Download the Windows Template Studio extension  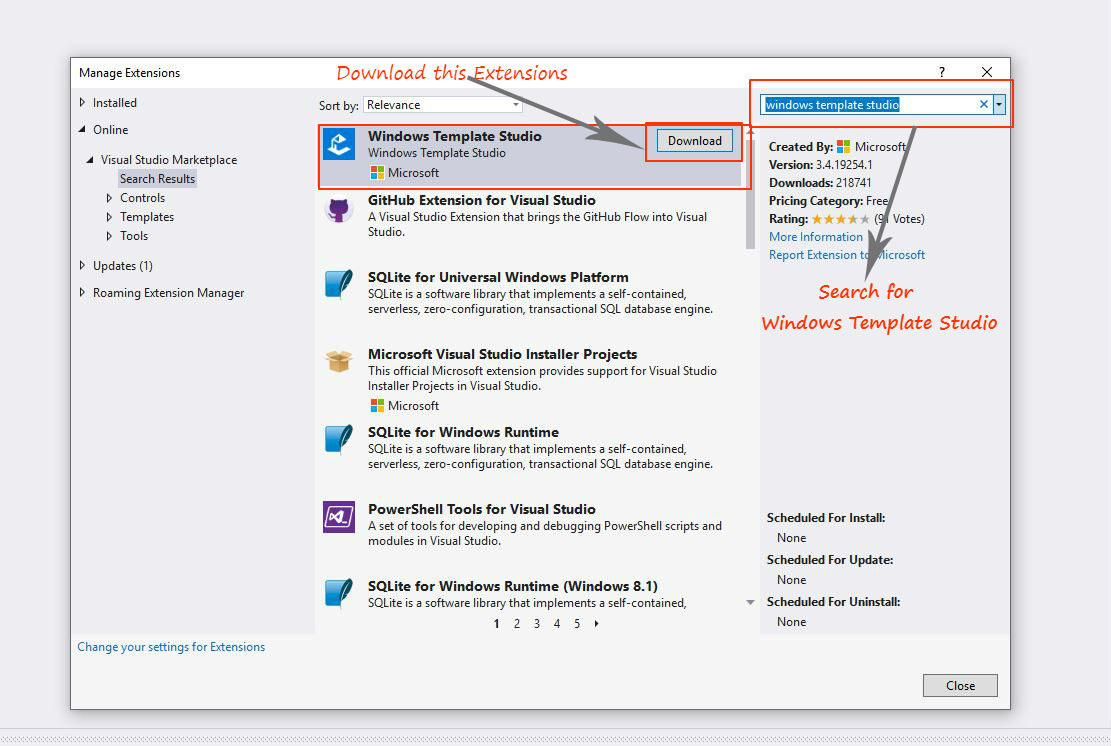click(x=694, y=141)
